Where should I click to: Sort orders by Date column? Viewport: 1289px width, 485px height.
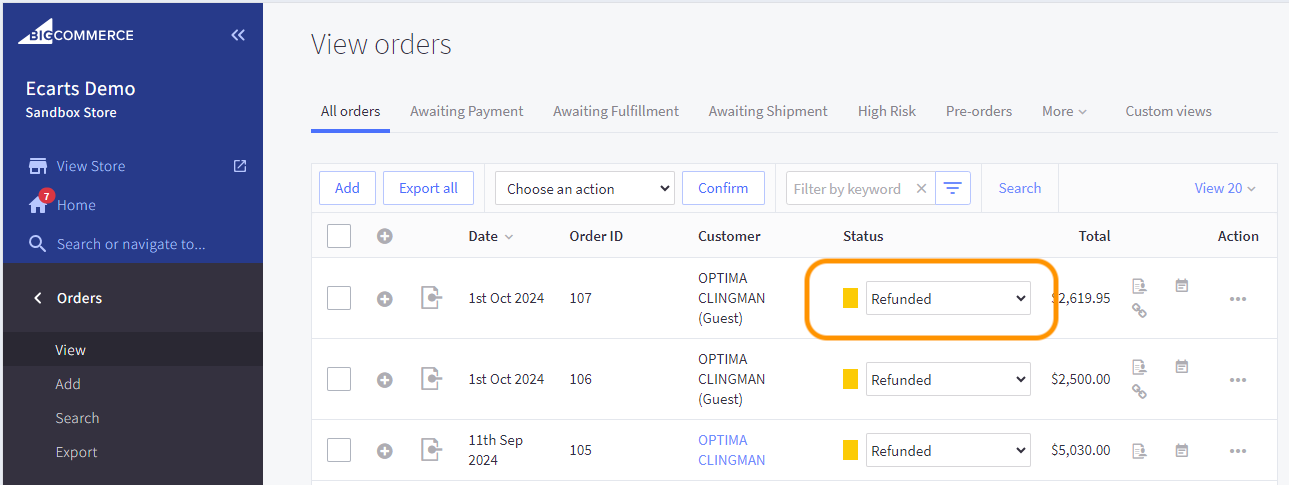click(x=490, y=236)
